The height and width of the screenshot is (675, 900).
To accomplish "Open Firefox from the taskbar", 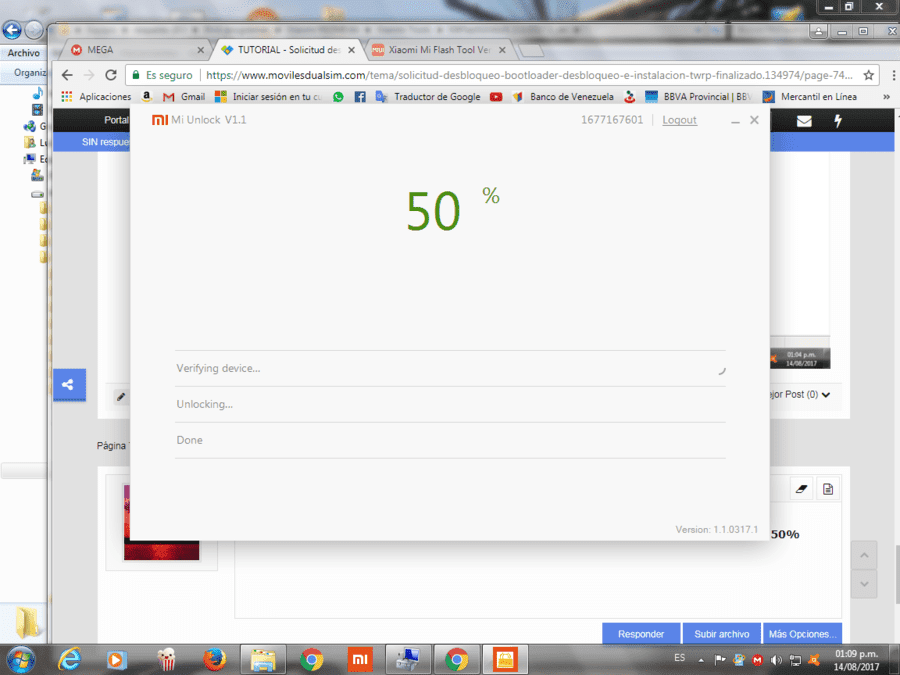I will (214, 660).
